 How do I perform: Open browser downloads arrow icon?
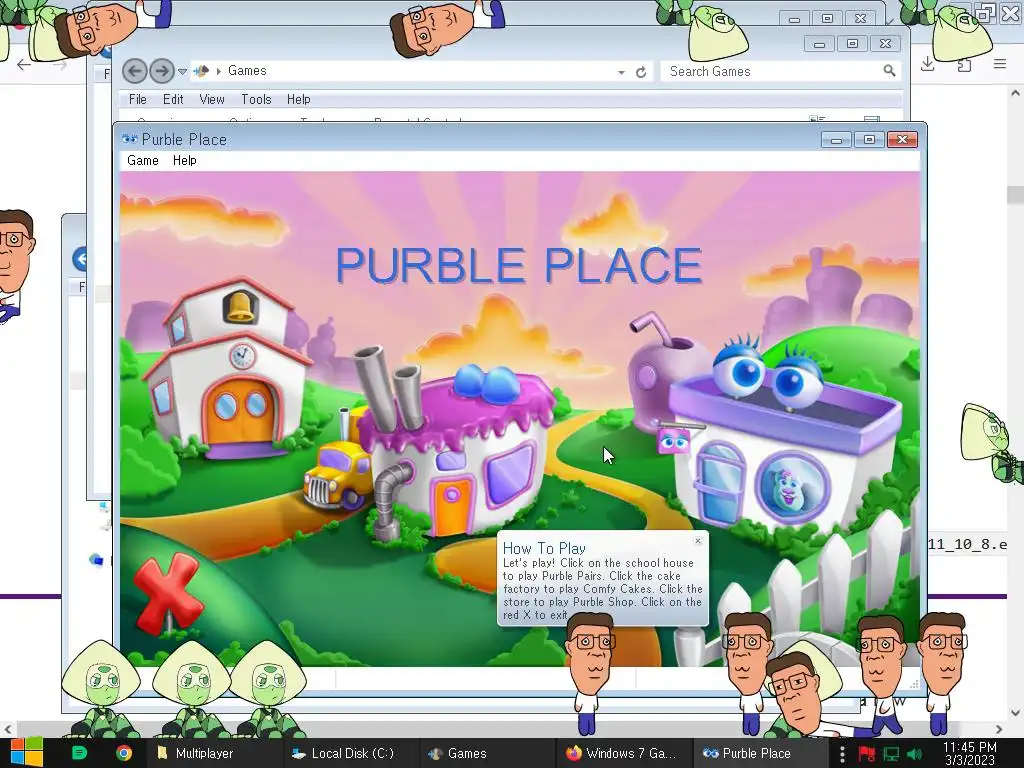coord(927,64)
